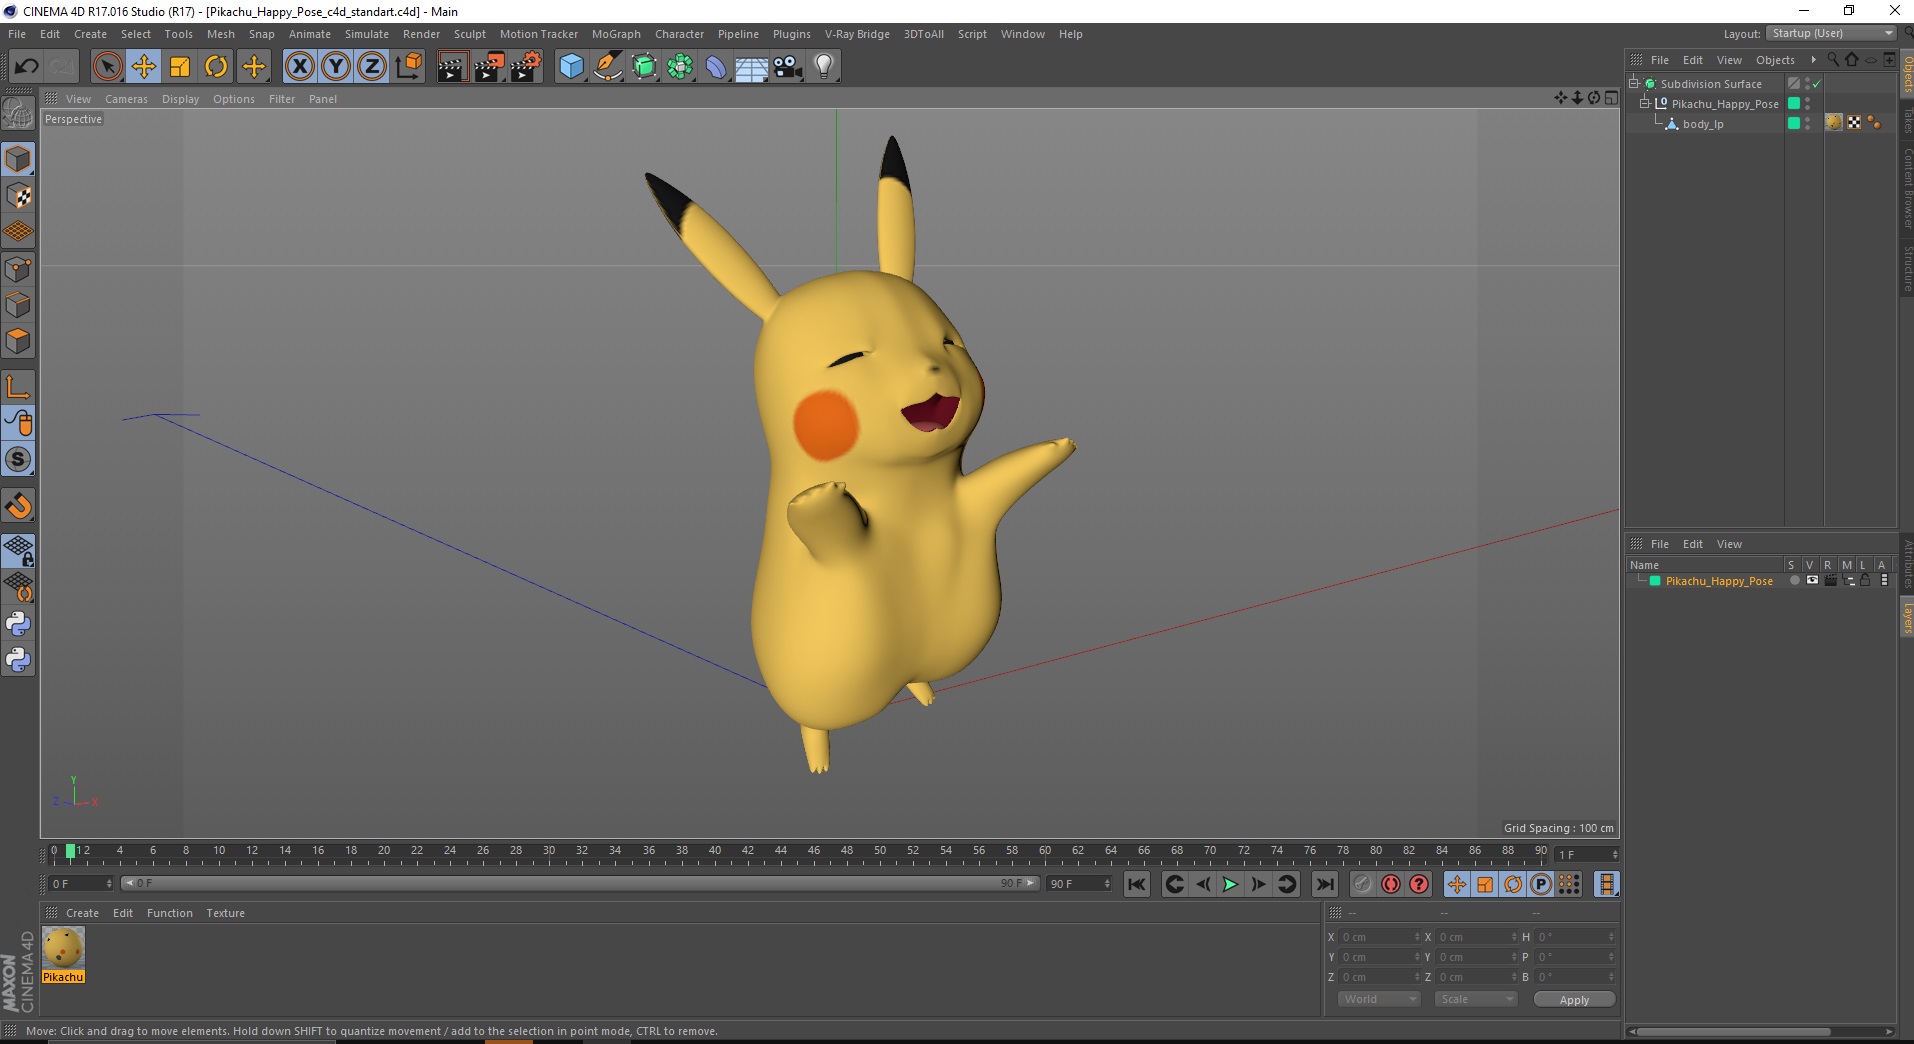Image resolution: width=1914 pixels, height=1044 pixels.
Task: Add a Cube primitive object
Action: click(x=571, y=67)
